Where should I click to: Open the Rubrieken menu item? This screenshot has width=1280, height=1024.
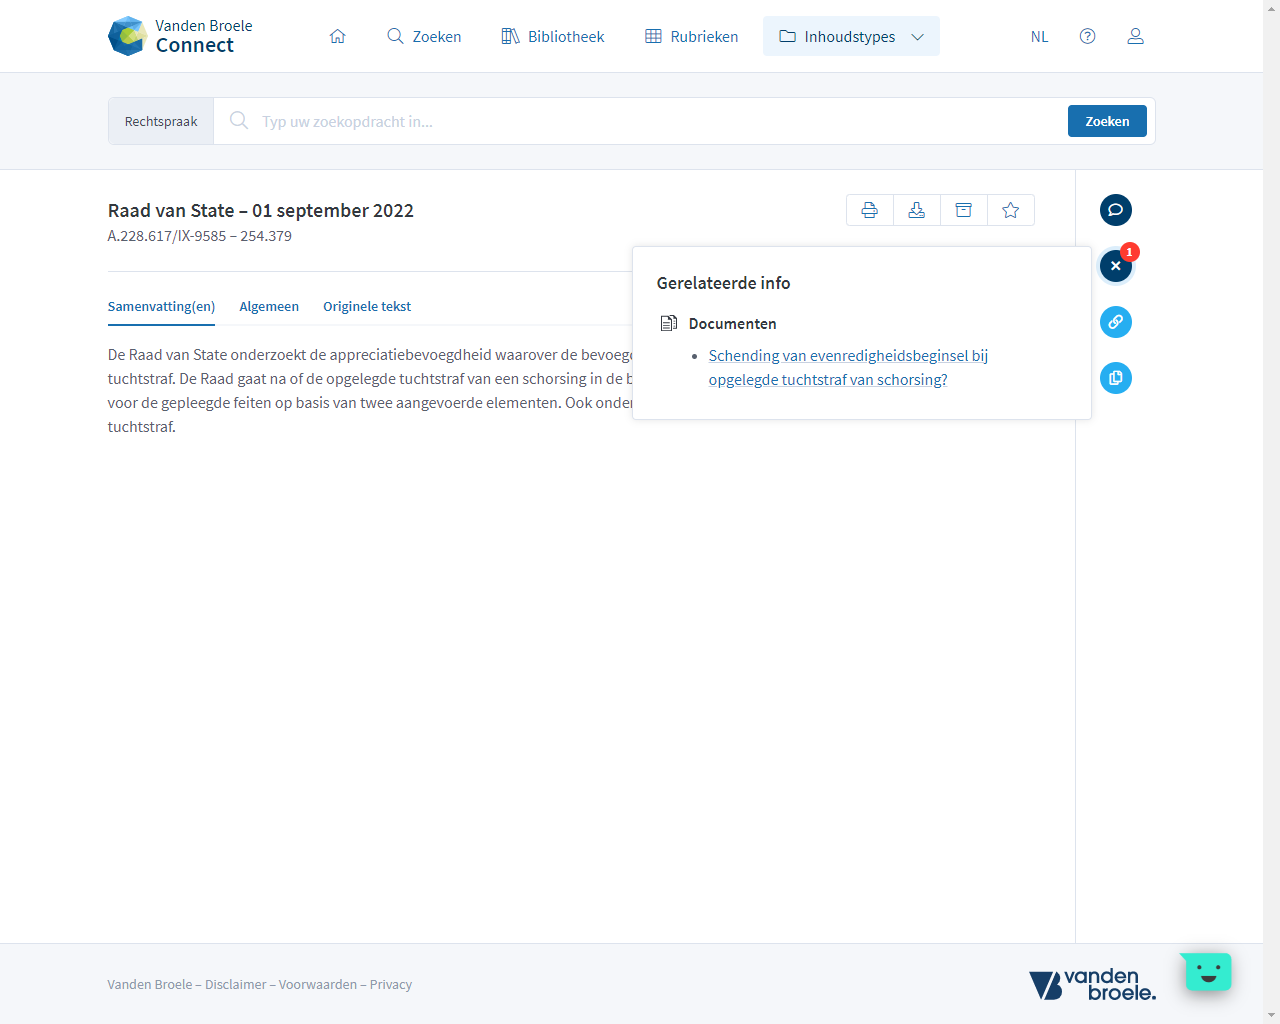(x=692, y=36)
